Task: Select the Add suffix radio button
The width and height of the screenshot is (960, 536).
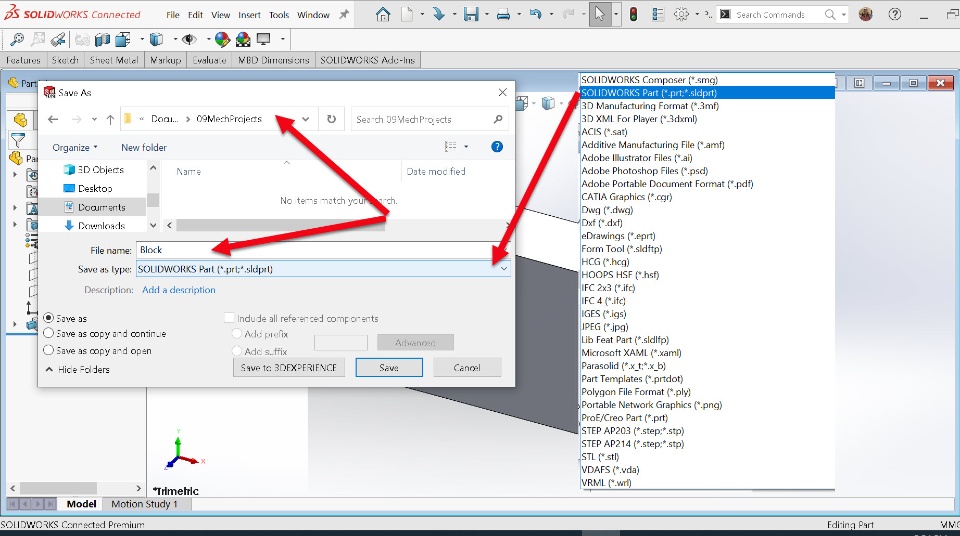Action: pyautogui.click(x=237, y=351)
